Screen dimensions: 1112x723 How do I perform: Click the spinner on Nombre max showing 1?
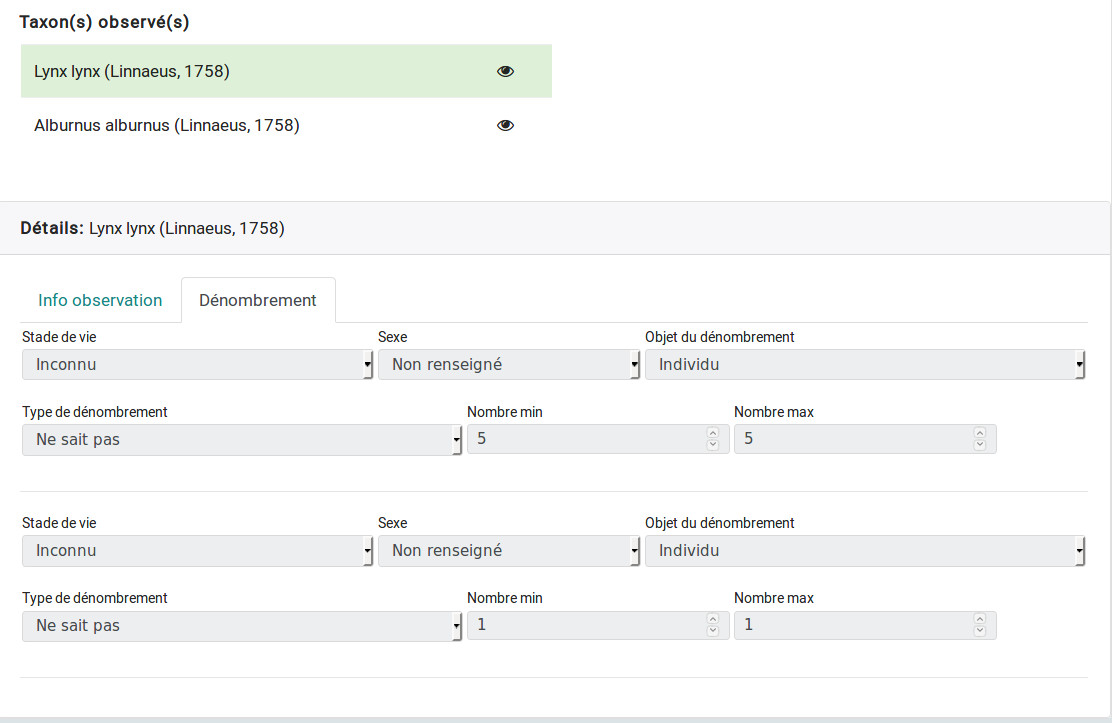(979, 624)
